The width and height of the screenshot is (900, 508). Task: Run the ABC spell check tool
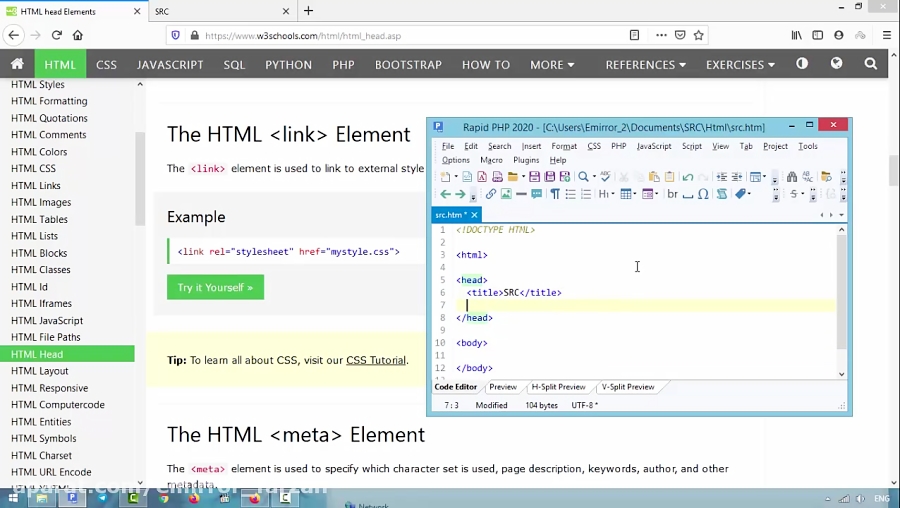(x=605, y=177)
